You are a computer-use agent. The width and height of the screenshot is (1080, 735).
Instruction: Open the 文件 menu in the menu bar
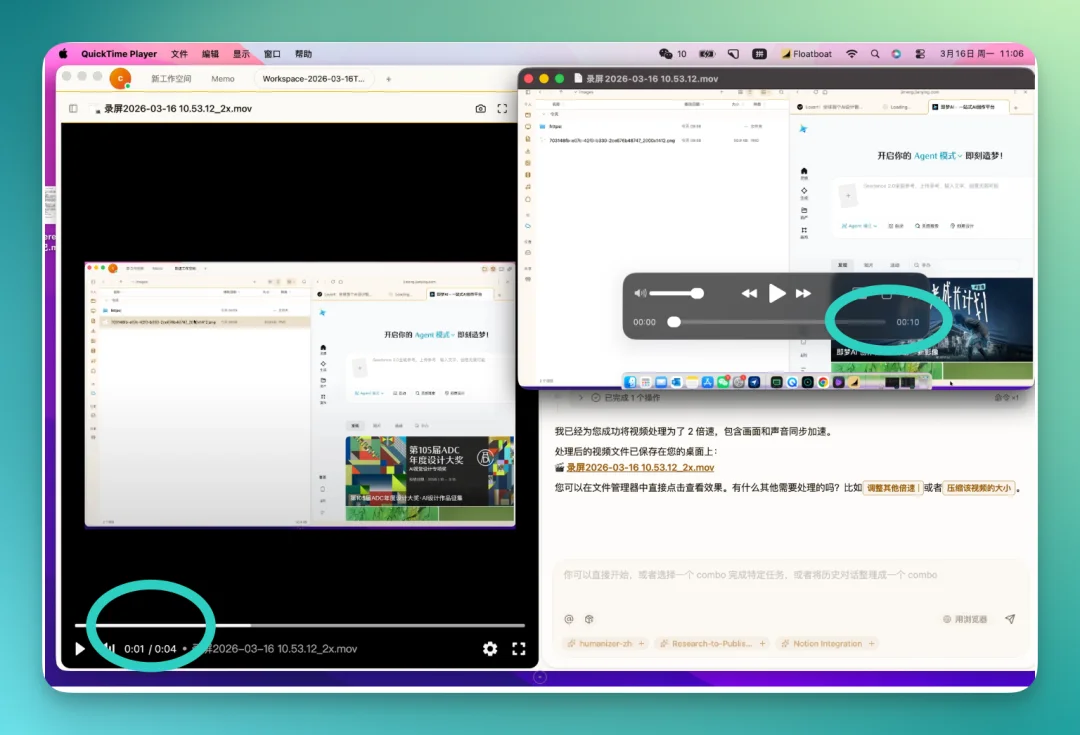pyautogui.click(x=179, y=54)
